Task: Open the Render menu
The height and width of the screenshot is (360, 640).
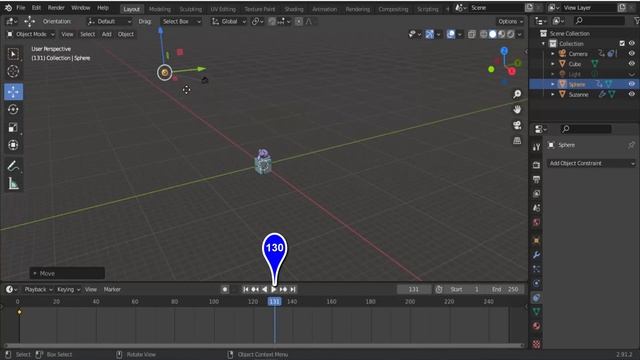Action: point(56,8)
